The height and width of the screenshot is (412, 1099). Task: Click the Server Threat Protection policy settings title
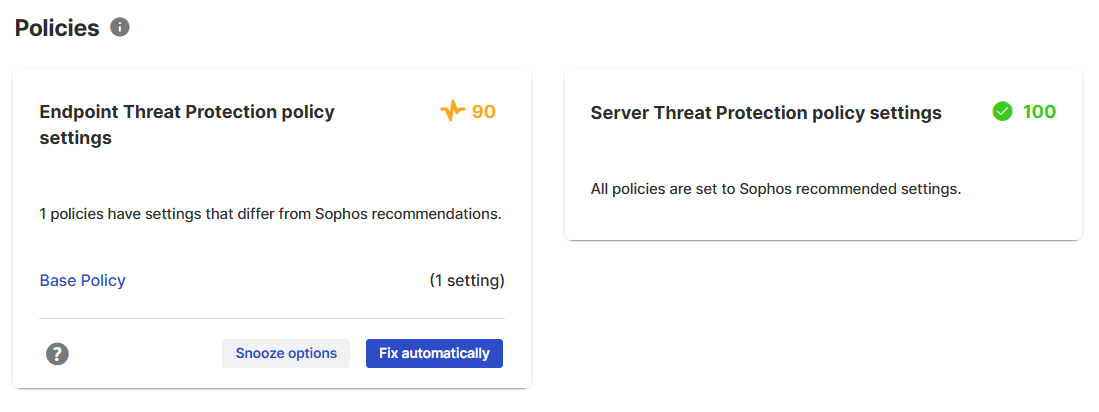pos(766,113)
